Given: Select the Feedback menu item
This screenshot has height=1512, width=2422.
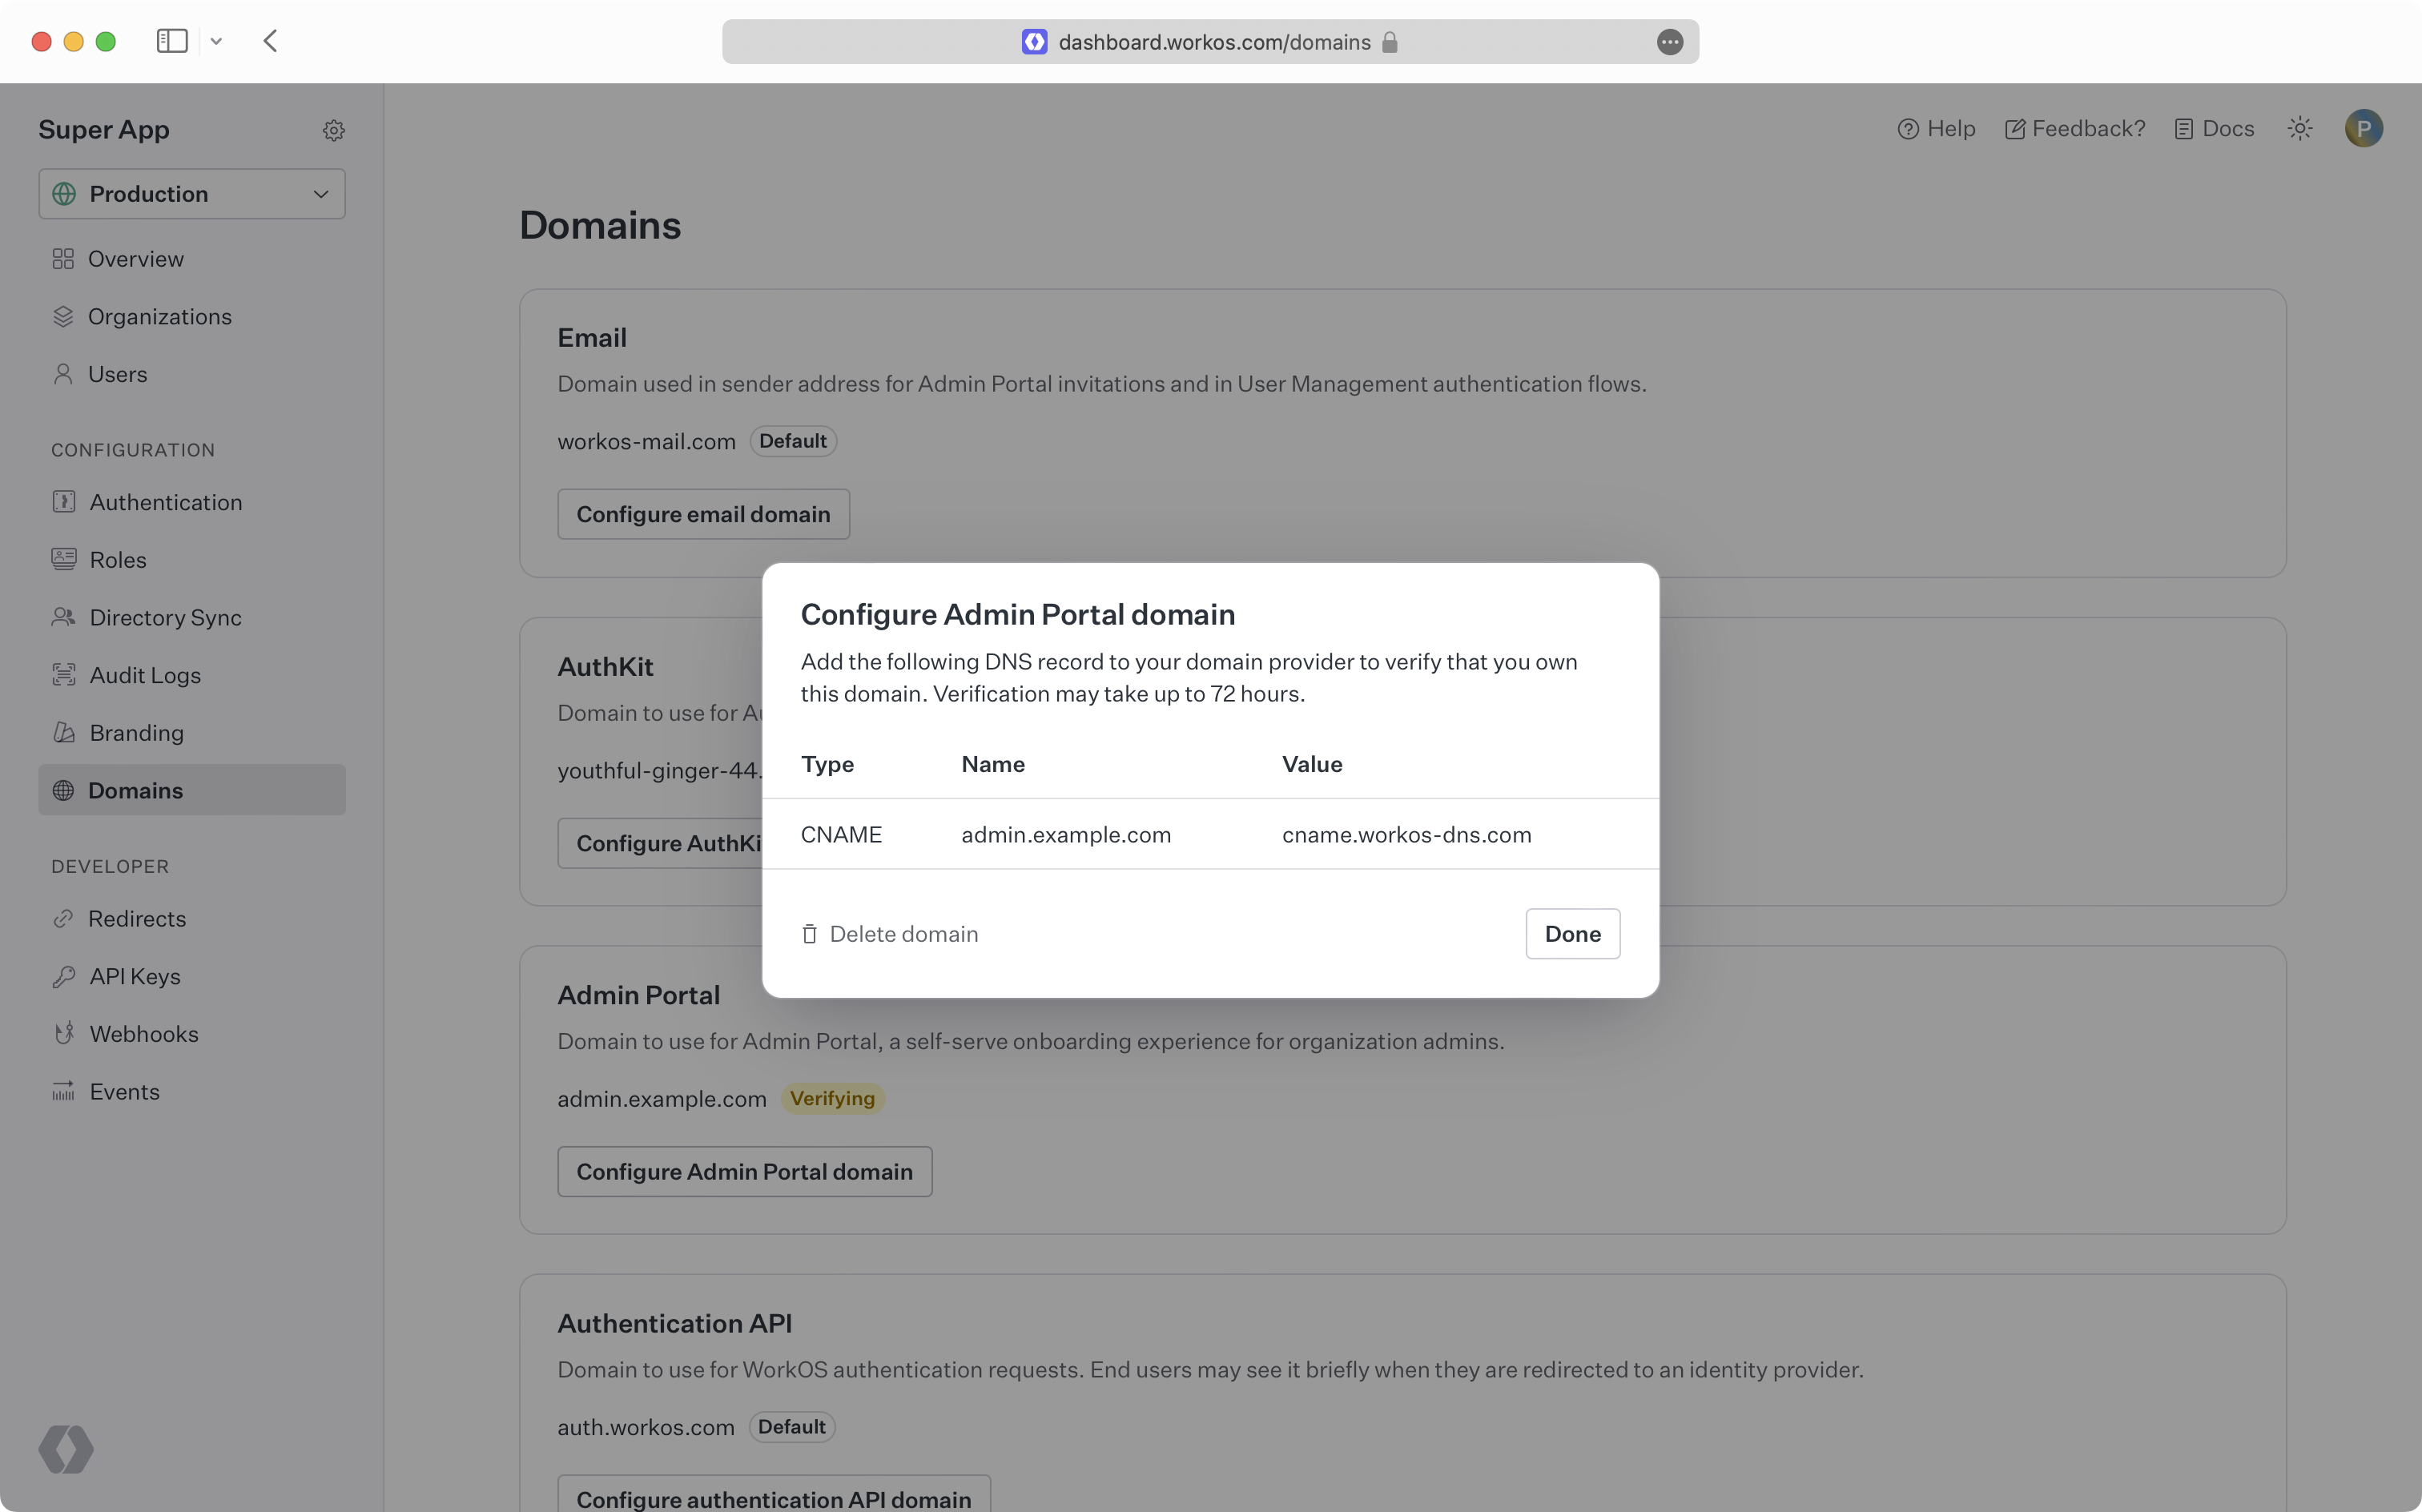Looking at the screenshot, I should pos(2074,127).
